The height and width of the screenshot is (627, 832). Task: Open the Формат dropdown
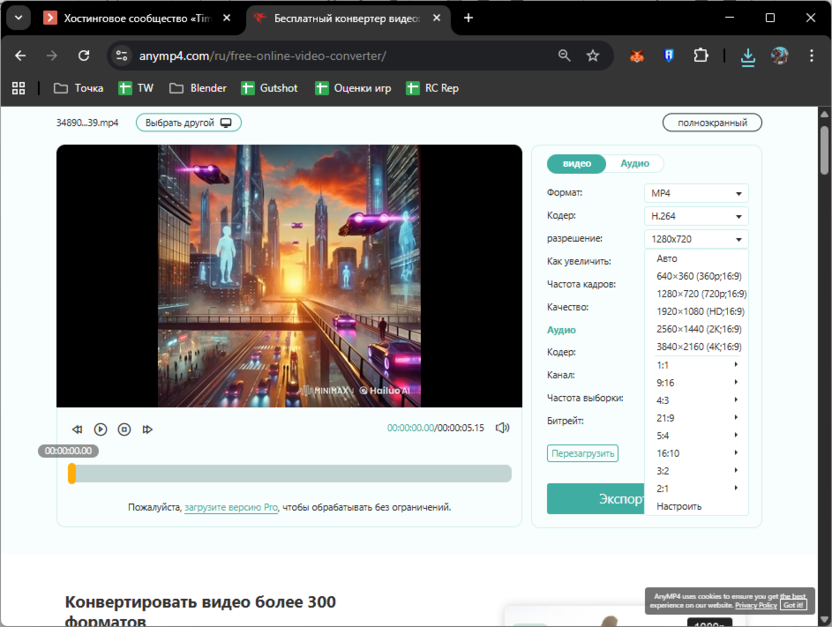click(x=695, y=192)
